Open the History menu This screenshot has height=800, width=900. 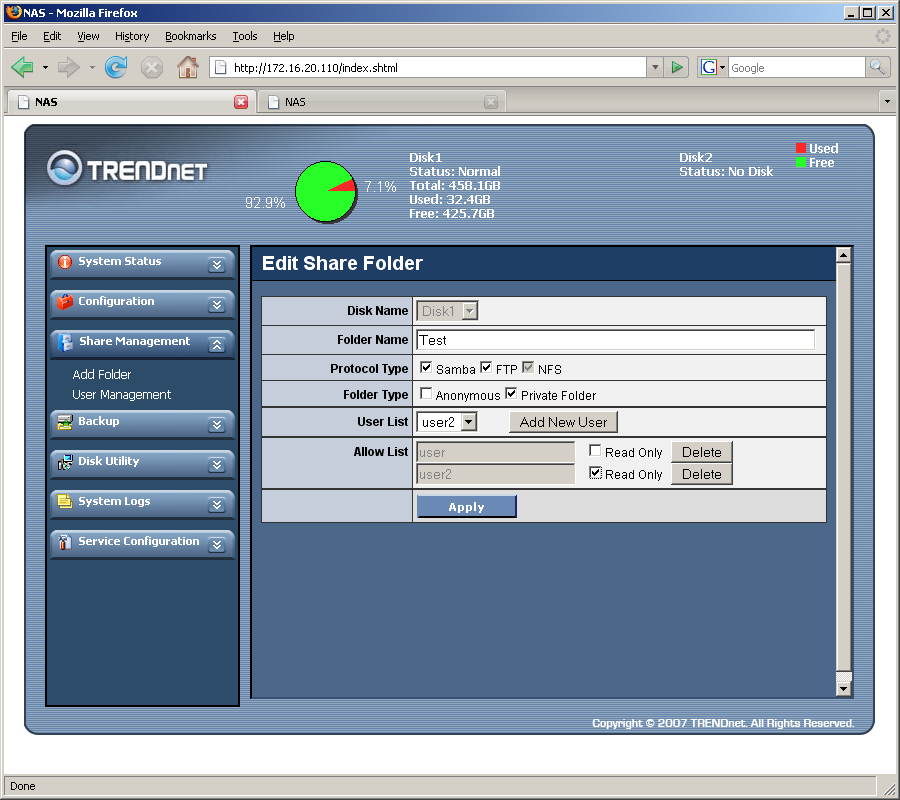coord(131,36)
